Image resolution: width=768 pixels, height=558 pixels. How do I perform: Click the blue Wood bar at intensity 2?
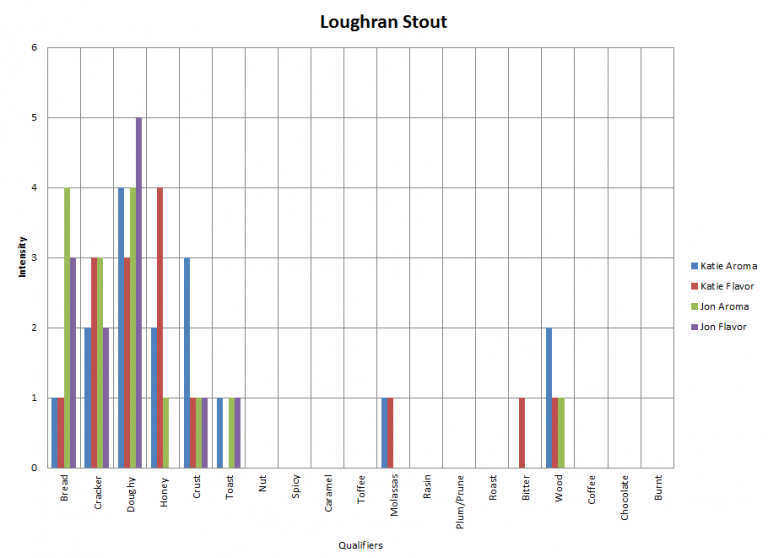point(550,397)
